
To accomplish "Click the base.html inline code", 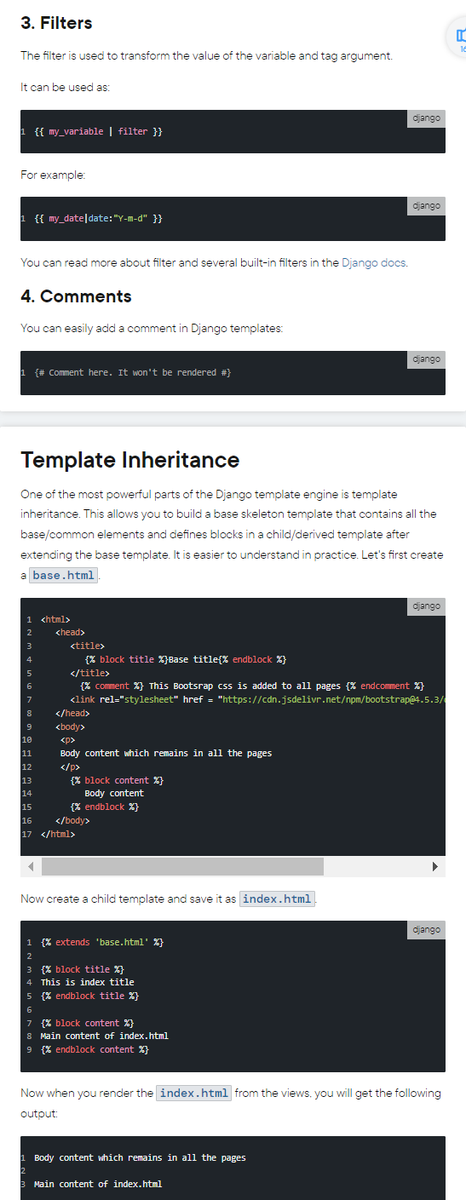I will pyautogui.click(x=63, y=575).
